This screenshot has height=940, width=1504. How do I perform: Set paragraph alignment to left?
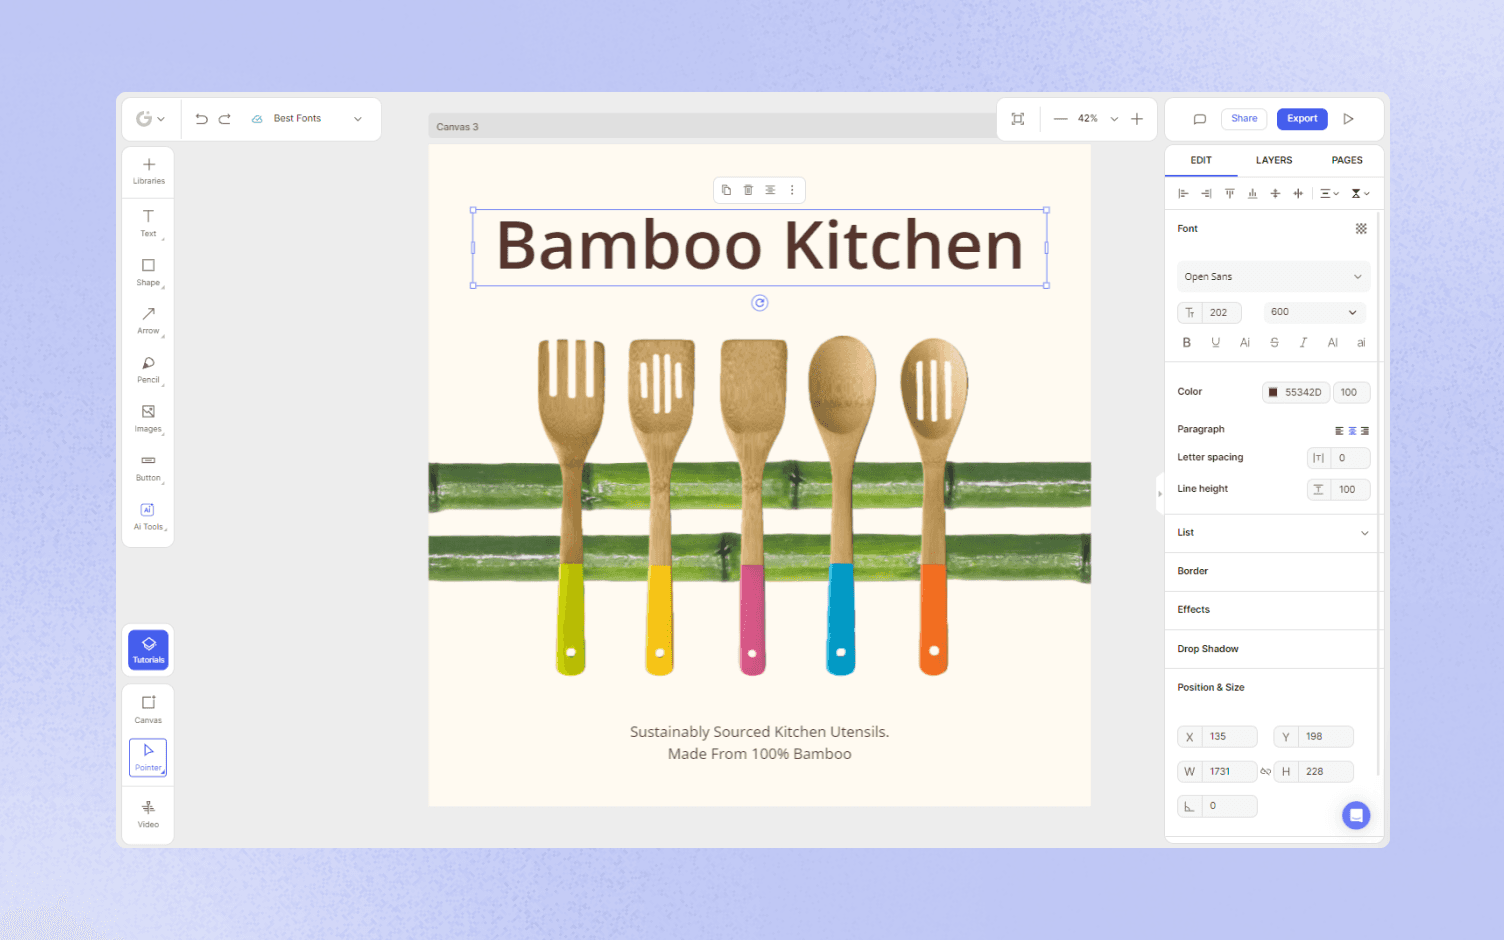(x=1339, y=431)
